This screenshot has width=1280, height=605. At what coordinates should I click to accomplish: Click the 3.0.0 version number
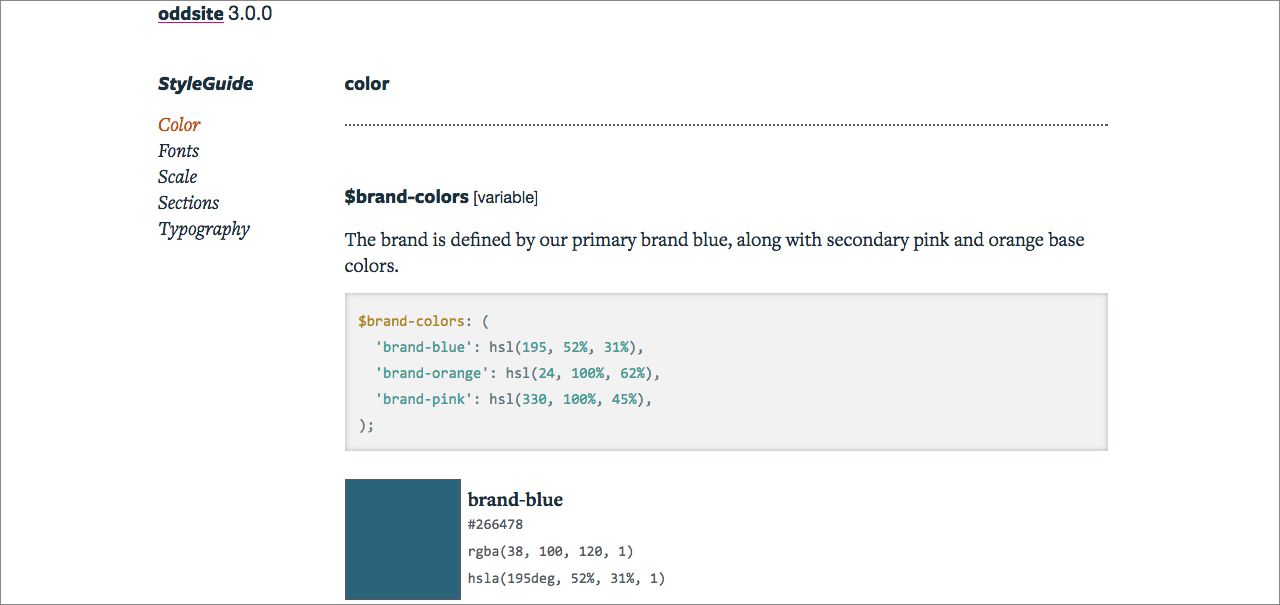(250, 14)
